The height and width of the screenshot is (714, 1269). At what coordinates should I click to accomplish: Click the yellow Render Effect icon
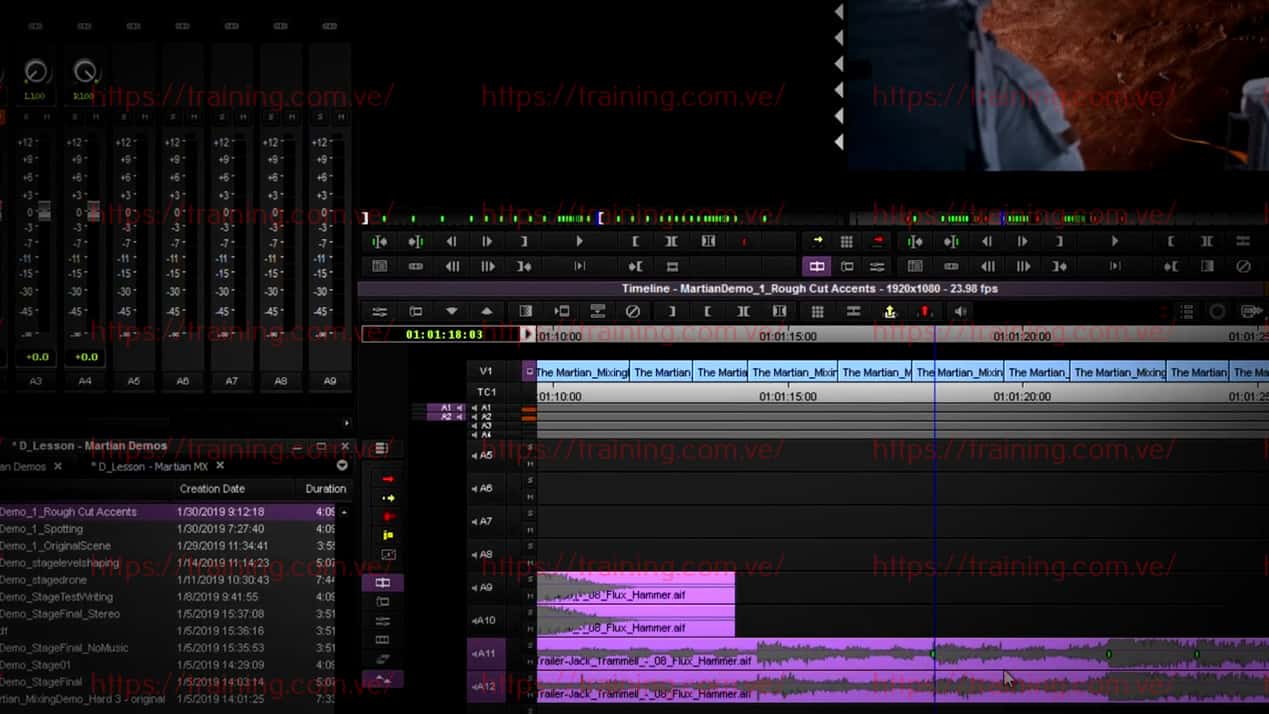point(887,311)
